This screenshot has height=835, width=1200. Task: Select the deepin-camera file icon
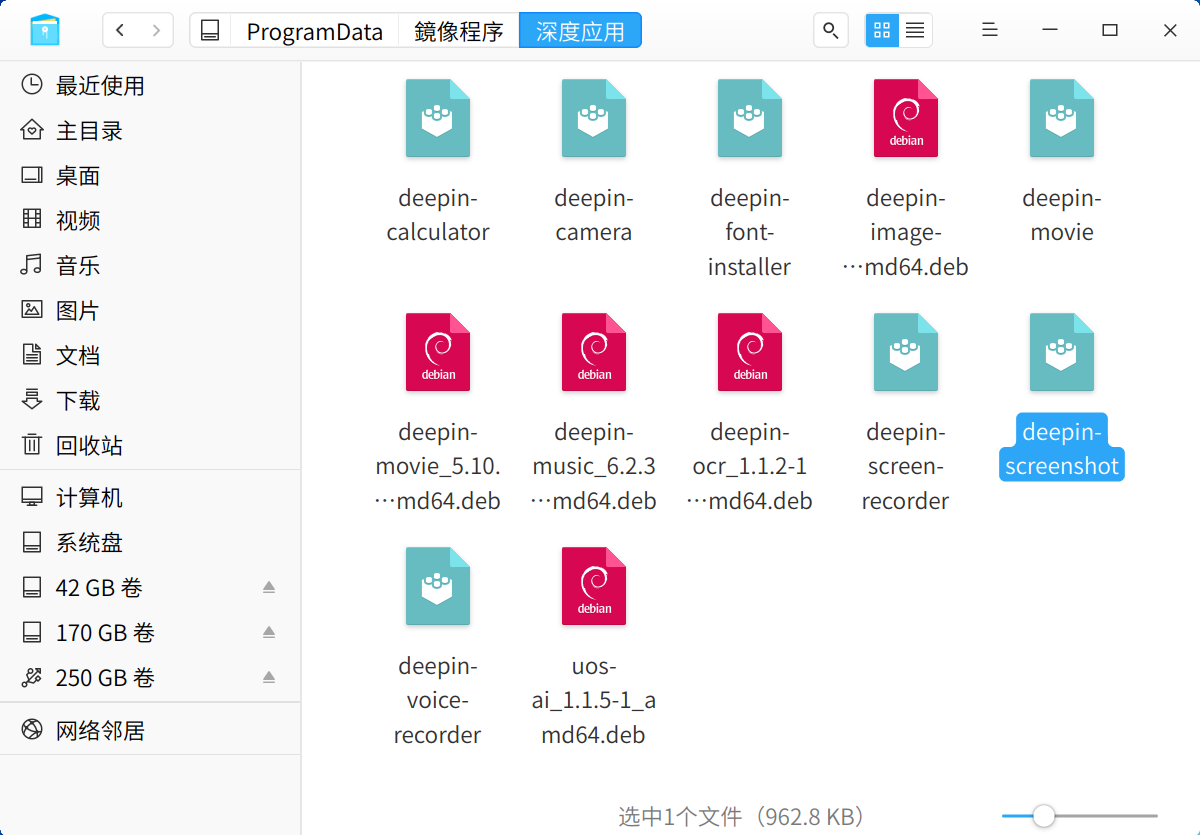(594, 118)
